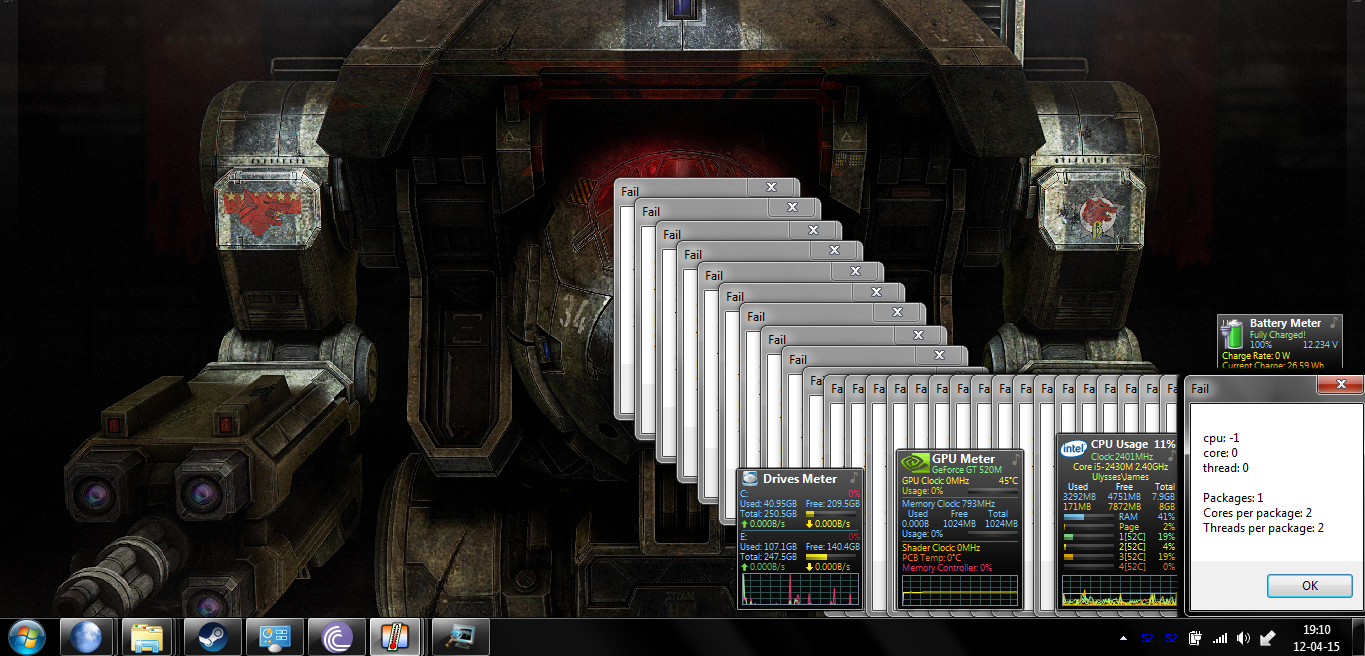Click 'Packages: 1' in Fail dialog
The image size is (1365, 656).
[x=1233, y=497]
